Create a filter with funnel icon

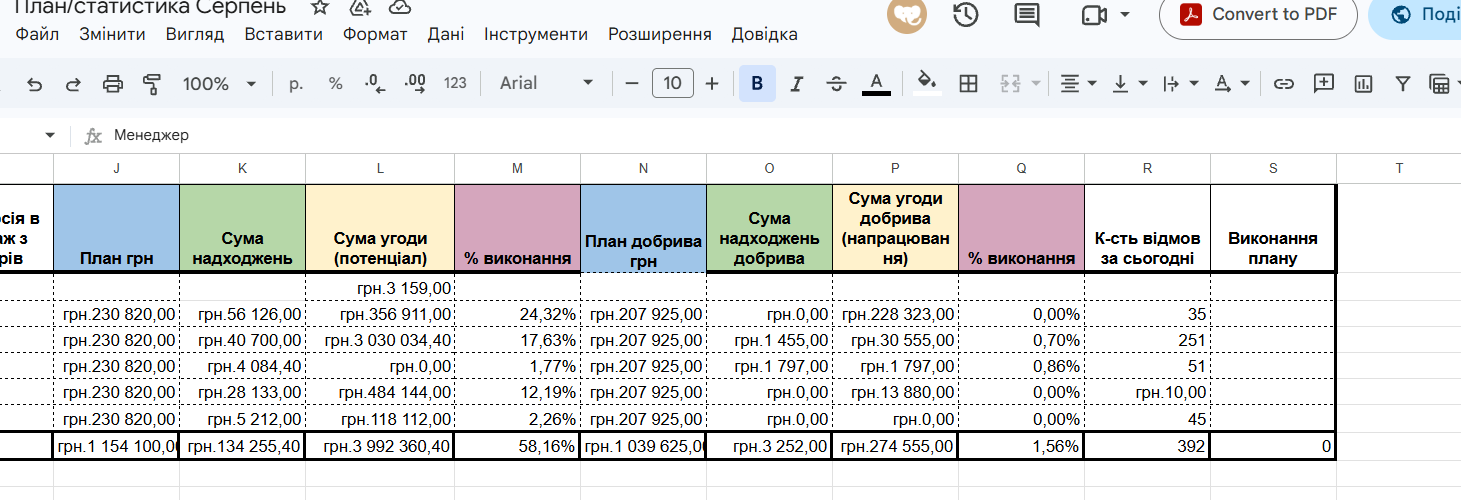tap(1403, 84)
